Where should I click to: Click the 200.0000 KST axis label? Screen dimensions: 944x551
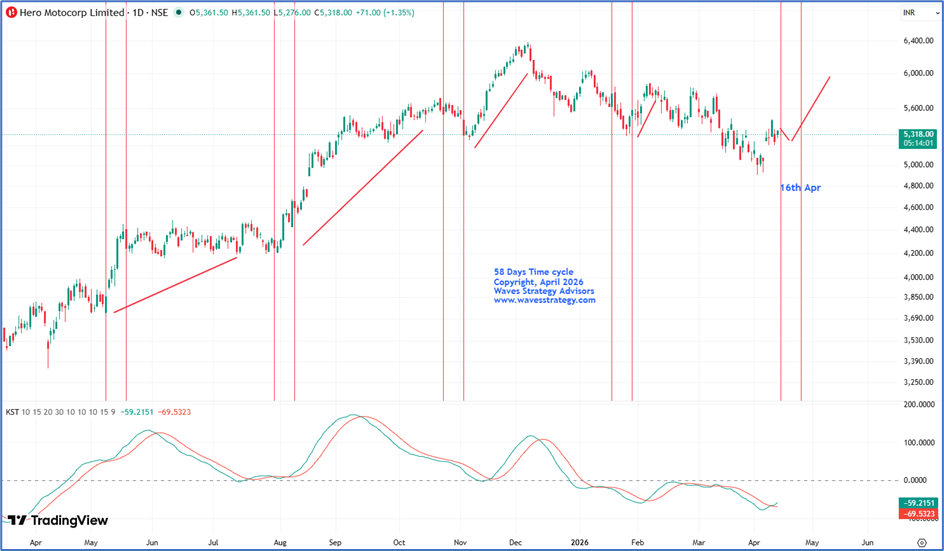(x=919, y=405)
